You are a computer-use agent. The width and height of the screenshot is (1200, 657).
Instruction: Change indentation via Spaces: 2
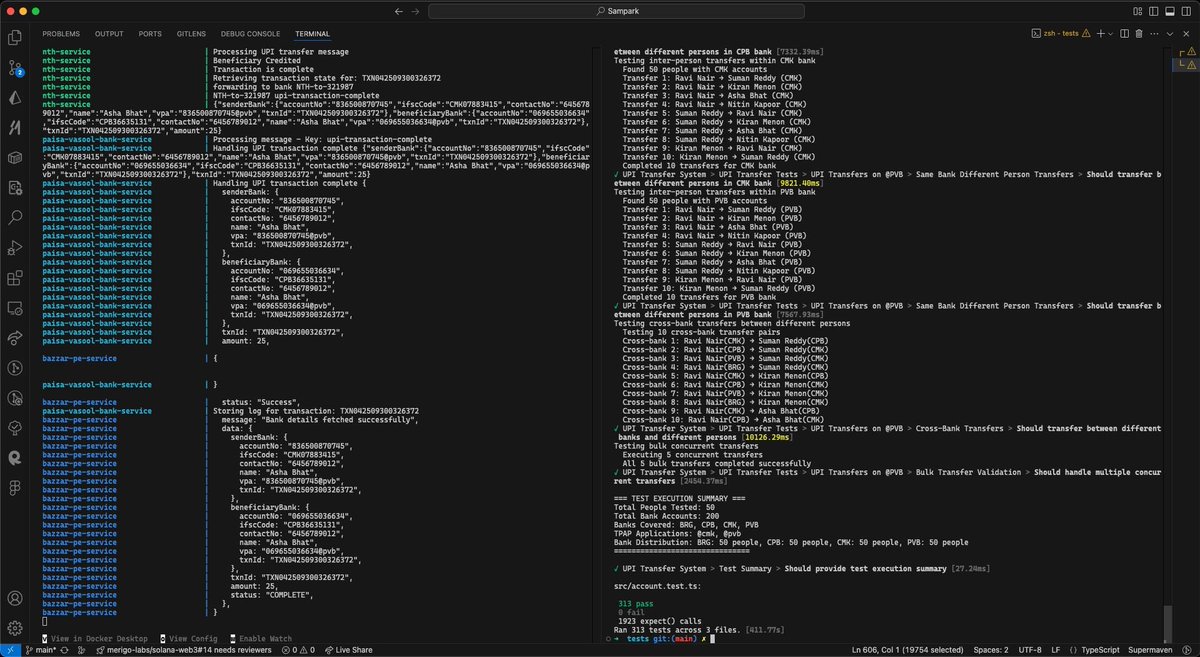click(993, 650)
